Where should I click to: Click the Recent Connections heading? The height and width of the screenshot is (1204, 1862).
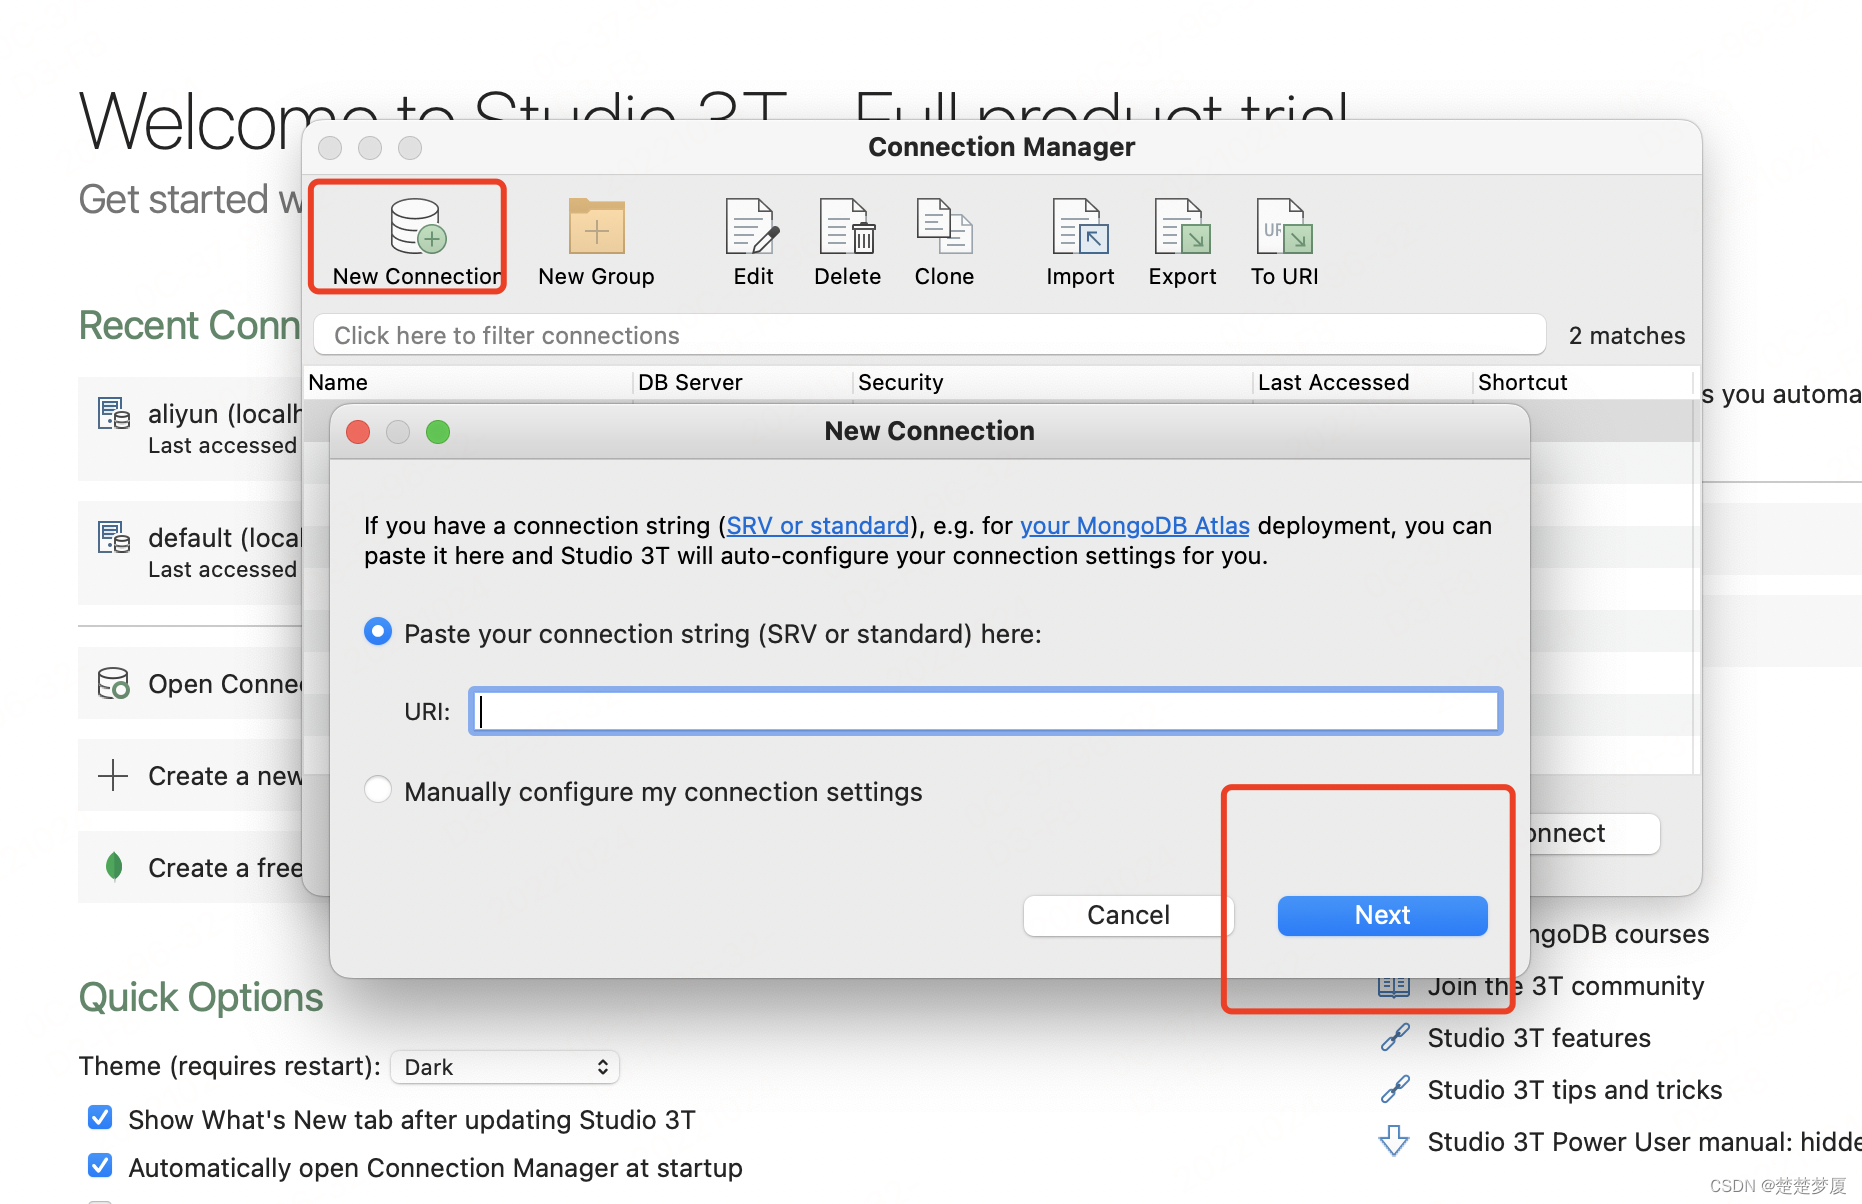pyautogui.click(x=190, y=326)
